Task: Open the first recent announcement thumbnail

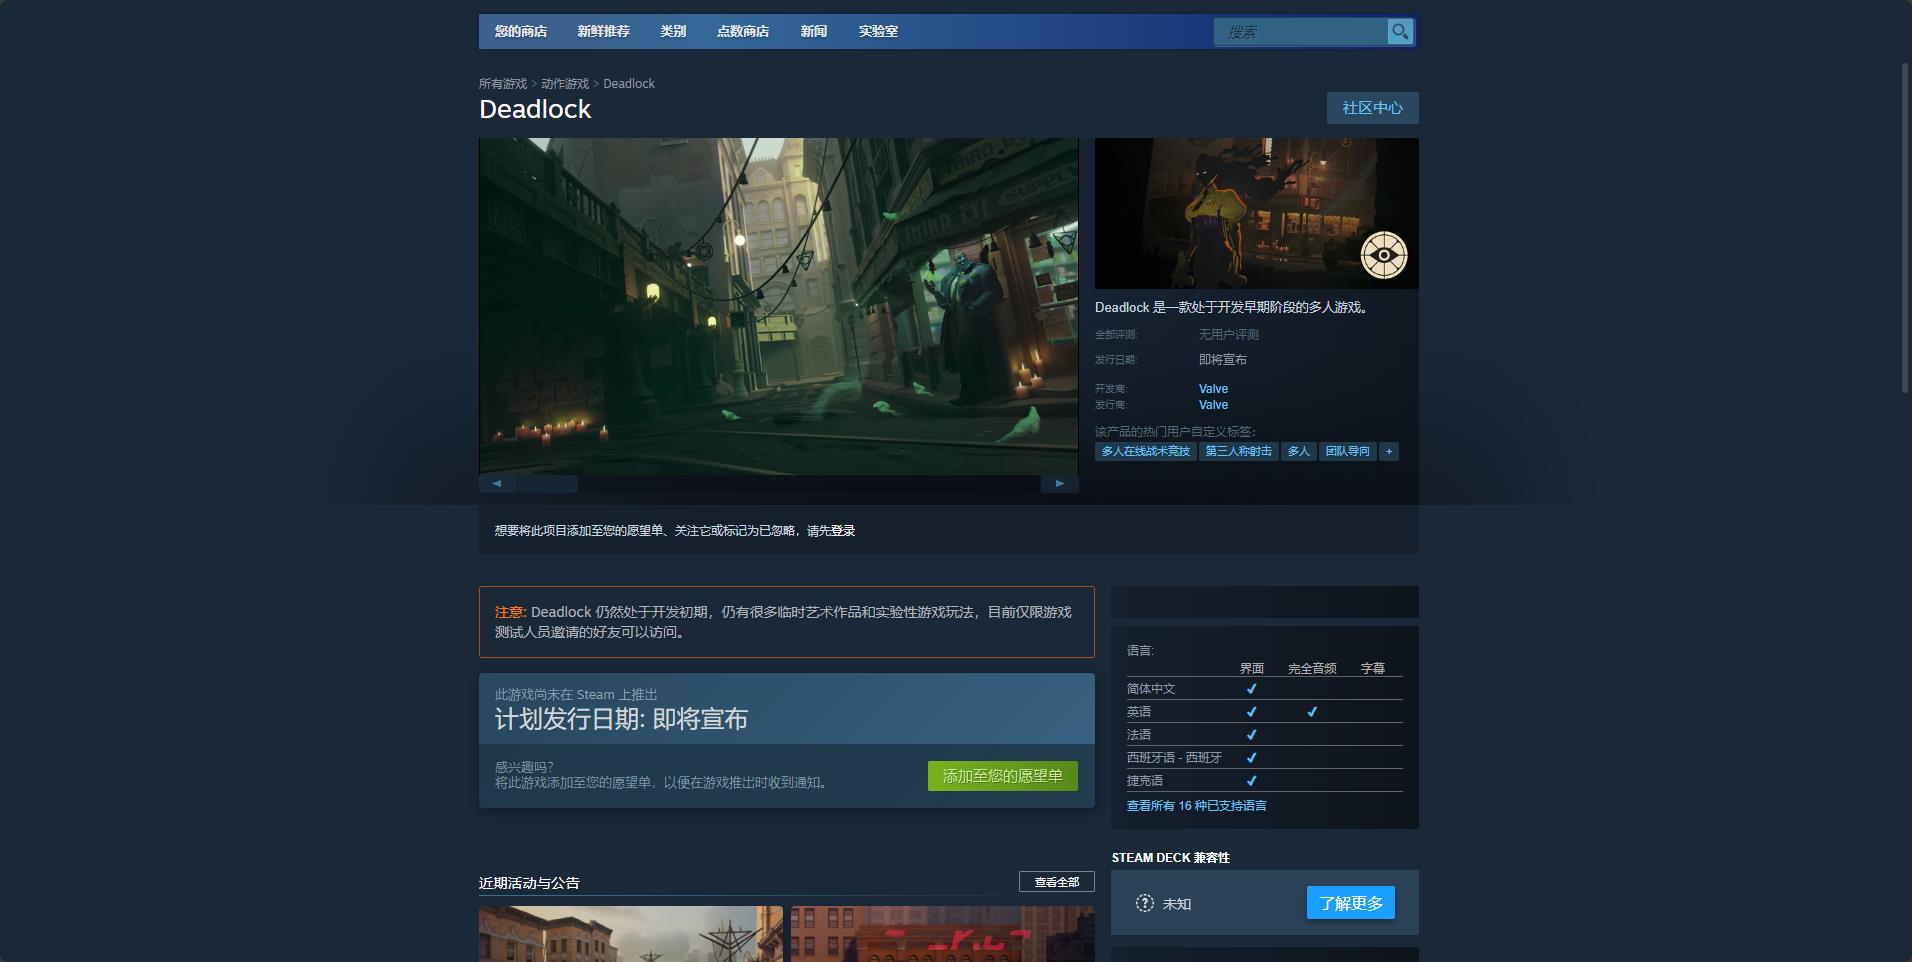Action: point(631,935)
